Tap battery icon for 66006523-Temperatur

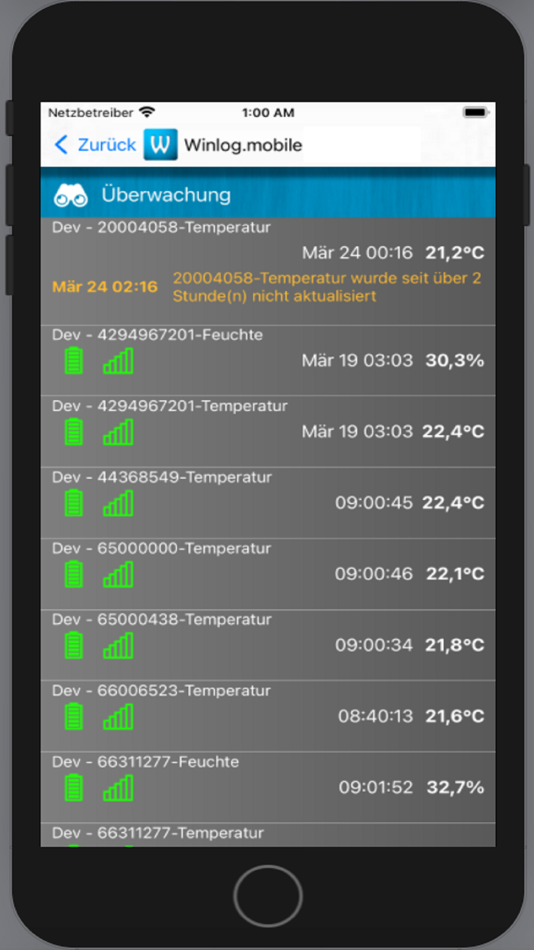point(74,716)
